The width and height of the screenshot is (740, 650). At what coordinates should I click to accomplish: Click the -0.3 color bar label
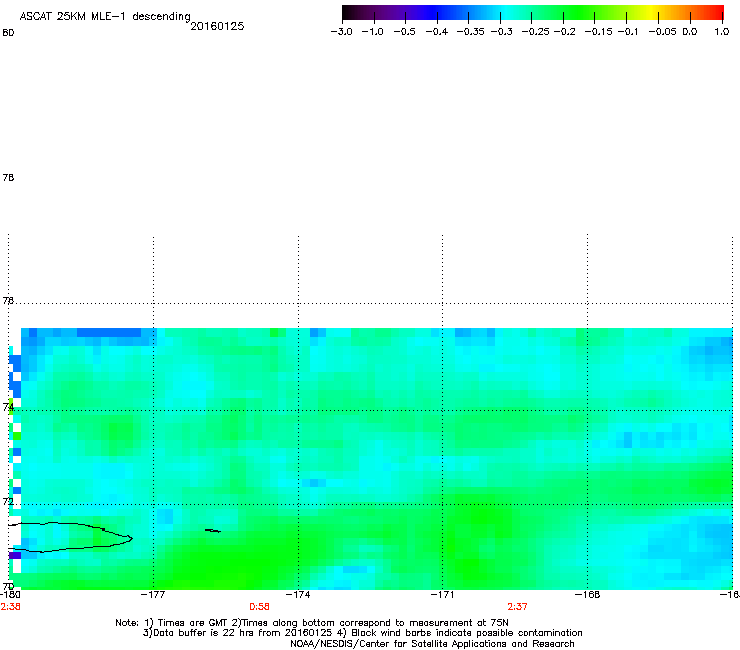tap(501, 32)
